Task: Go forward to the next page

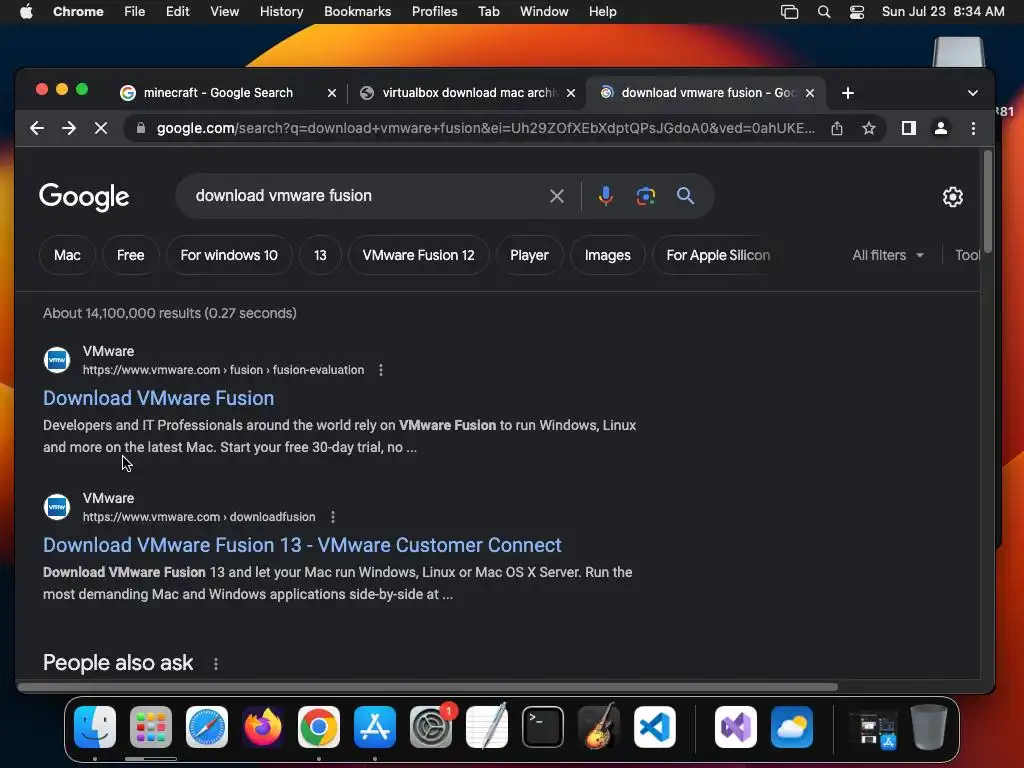Action: pos(69,128)
